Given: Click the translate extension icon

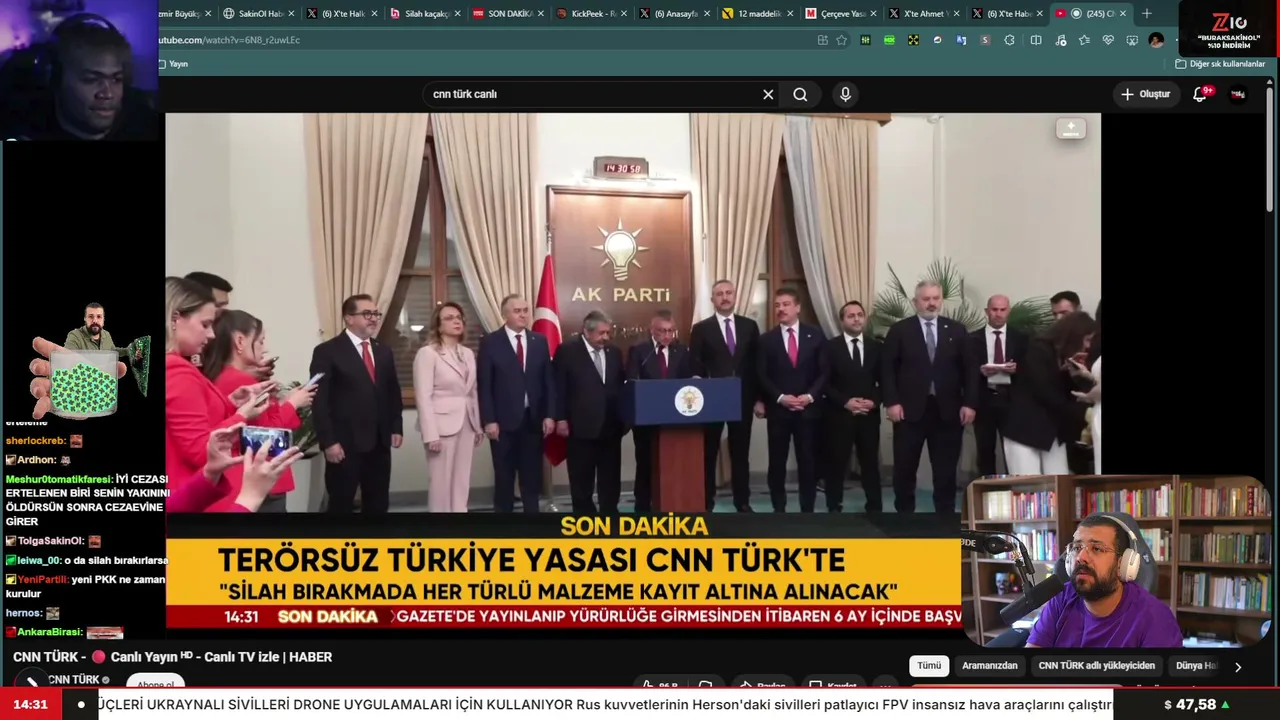Looking at the screenshot, I should click(x=961, y=40).
